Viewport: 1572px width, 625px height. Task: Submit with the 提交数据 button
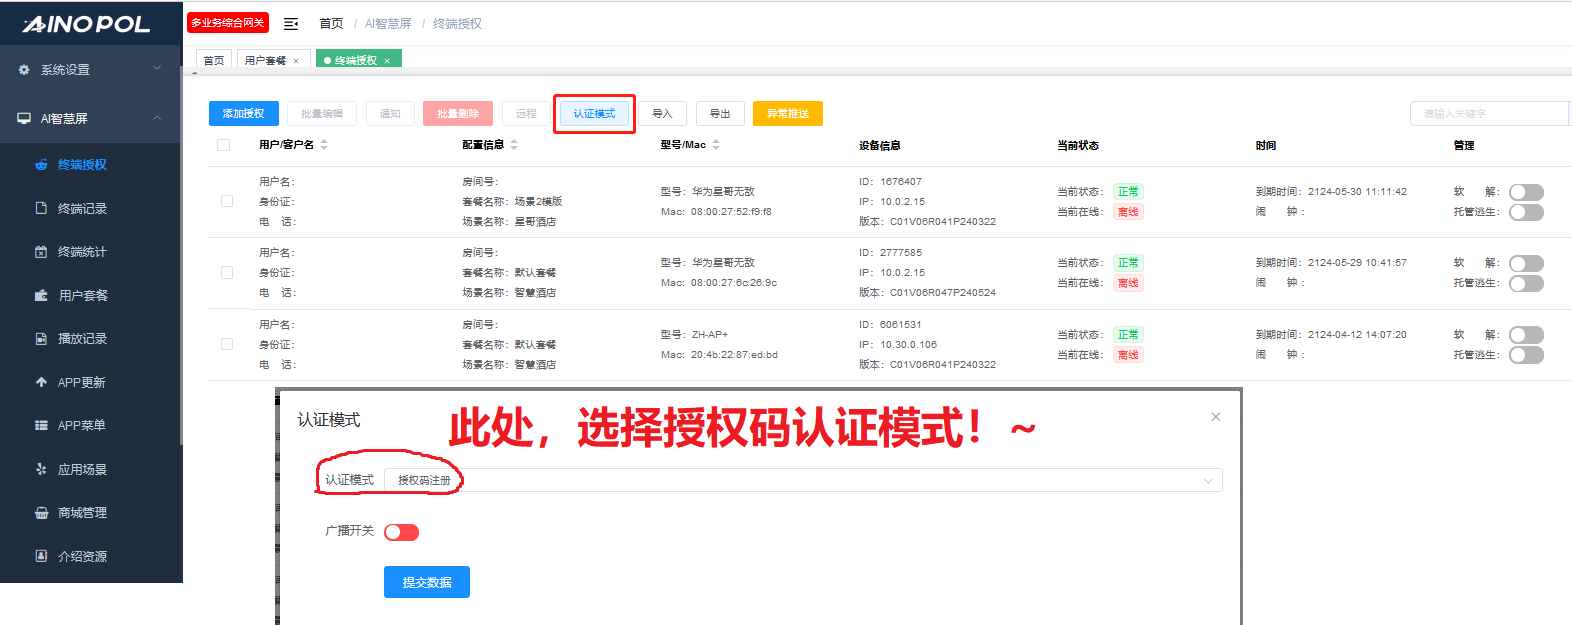(x=427, y=582)
